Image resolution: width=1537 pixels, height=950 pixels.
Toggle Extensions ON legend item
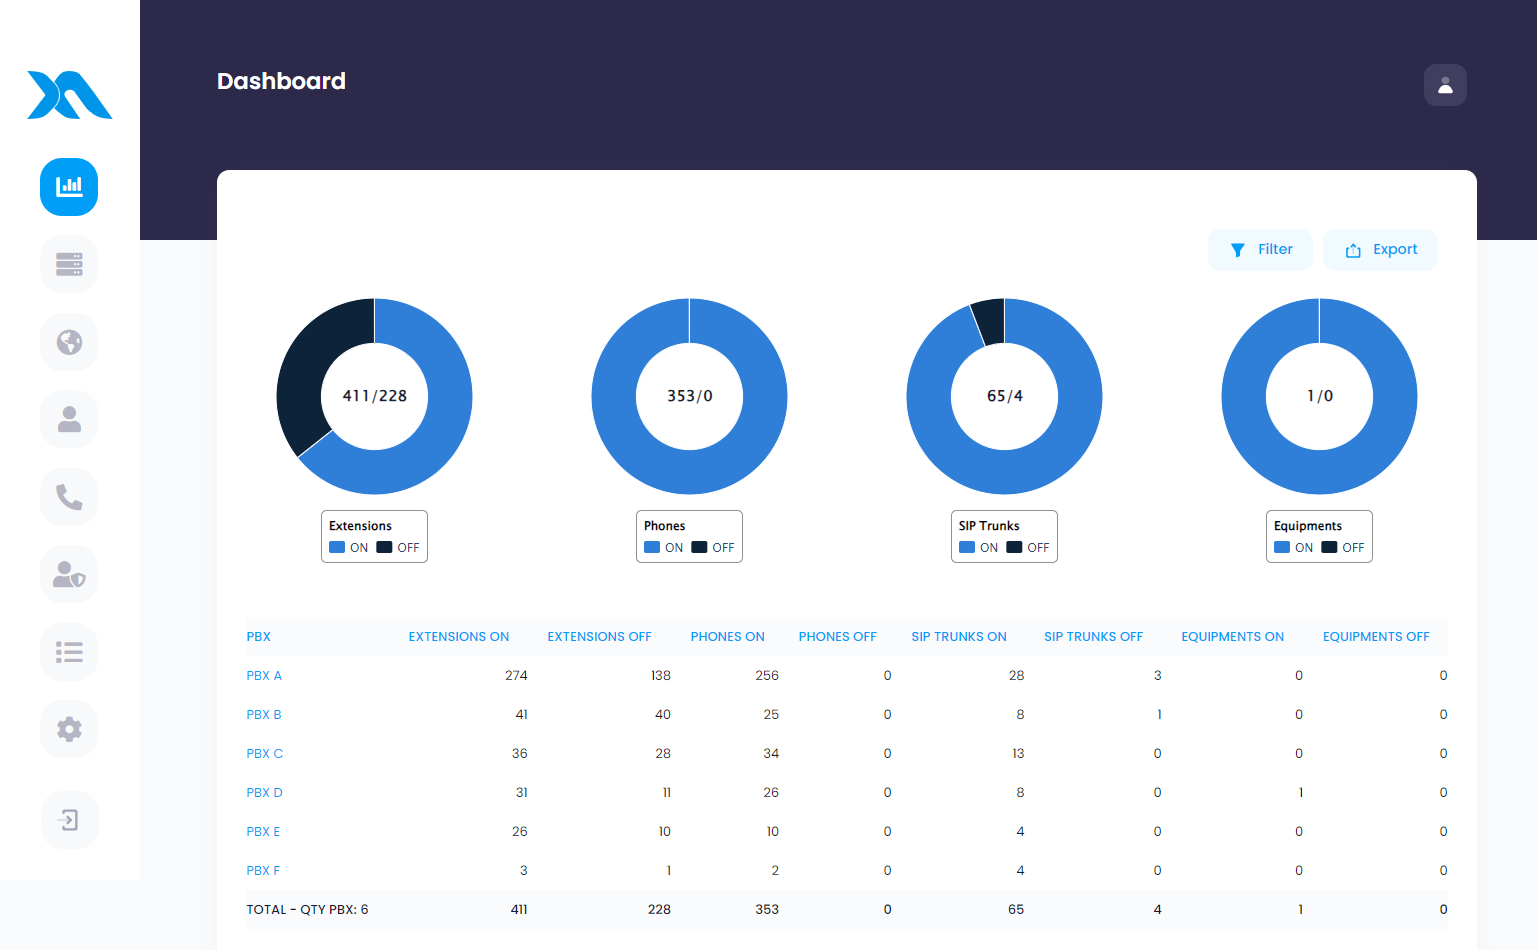click(349, 547)
